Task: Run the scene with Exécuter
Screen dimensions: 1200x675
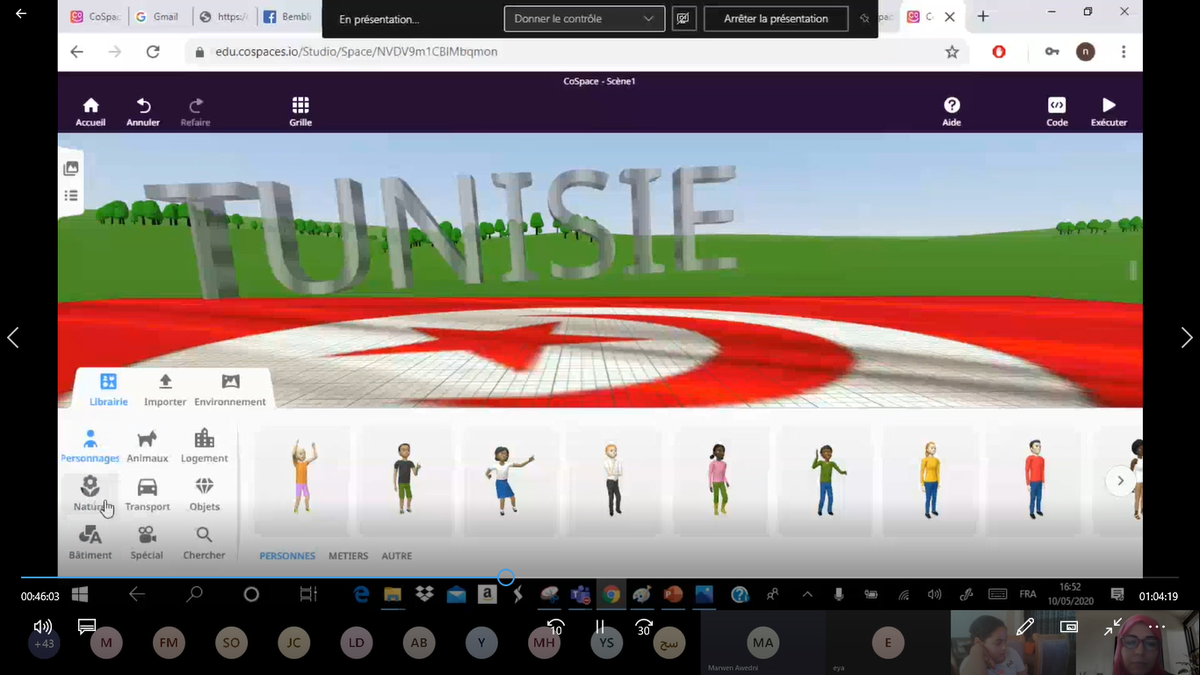Action: coord(1108,111)
